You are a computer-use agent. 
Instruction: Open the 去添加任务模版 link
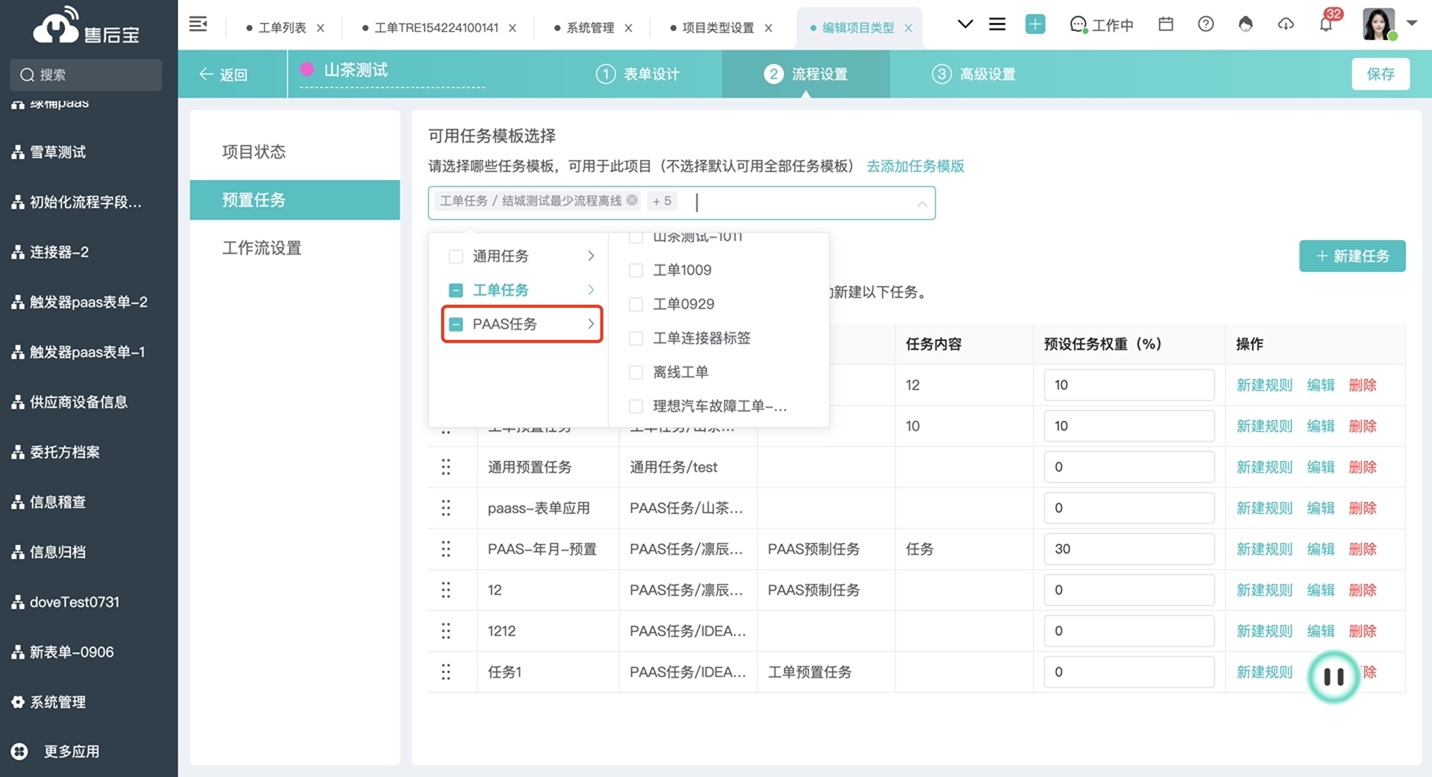click(915, 166)
